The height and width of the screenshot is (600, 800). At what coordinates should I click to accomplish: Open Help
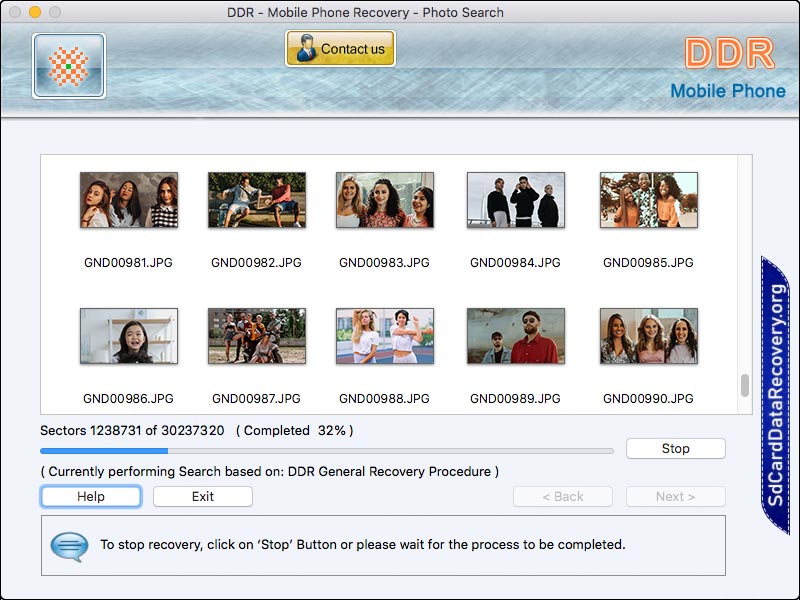(x=91, y=497)
